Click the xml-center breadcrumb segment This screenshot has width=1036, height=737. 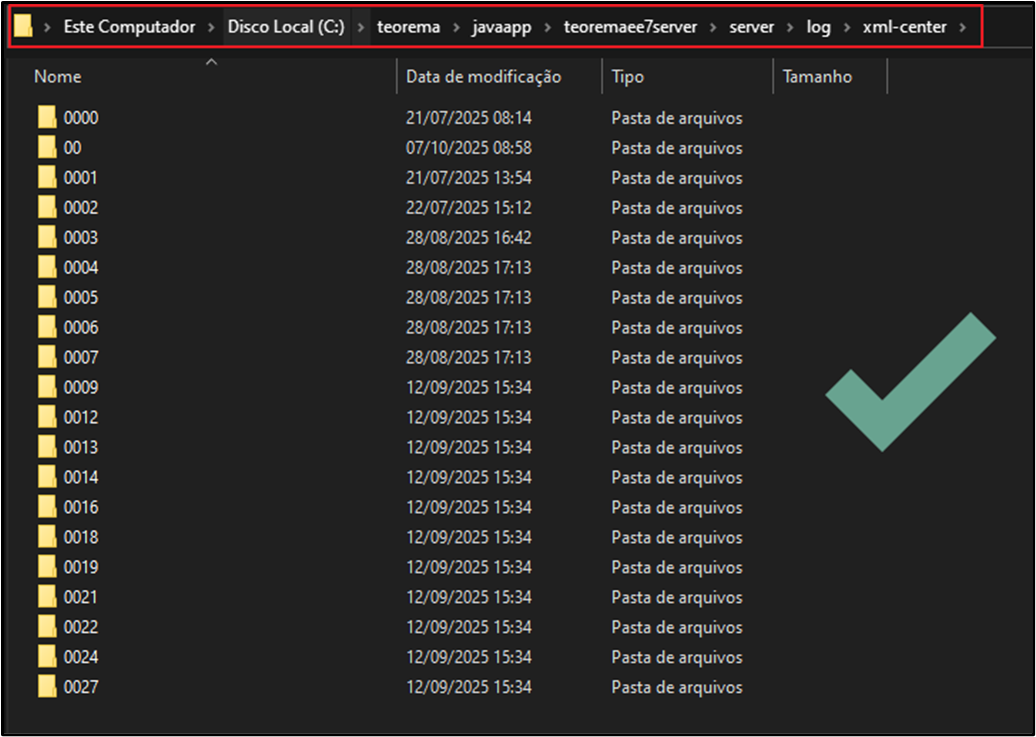[905, 27]
